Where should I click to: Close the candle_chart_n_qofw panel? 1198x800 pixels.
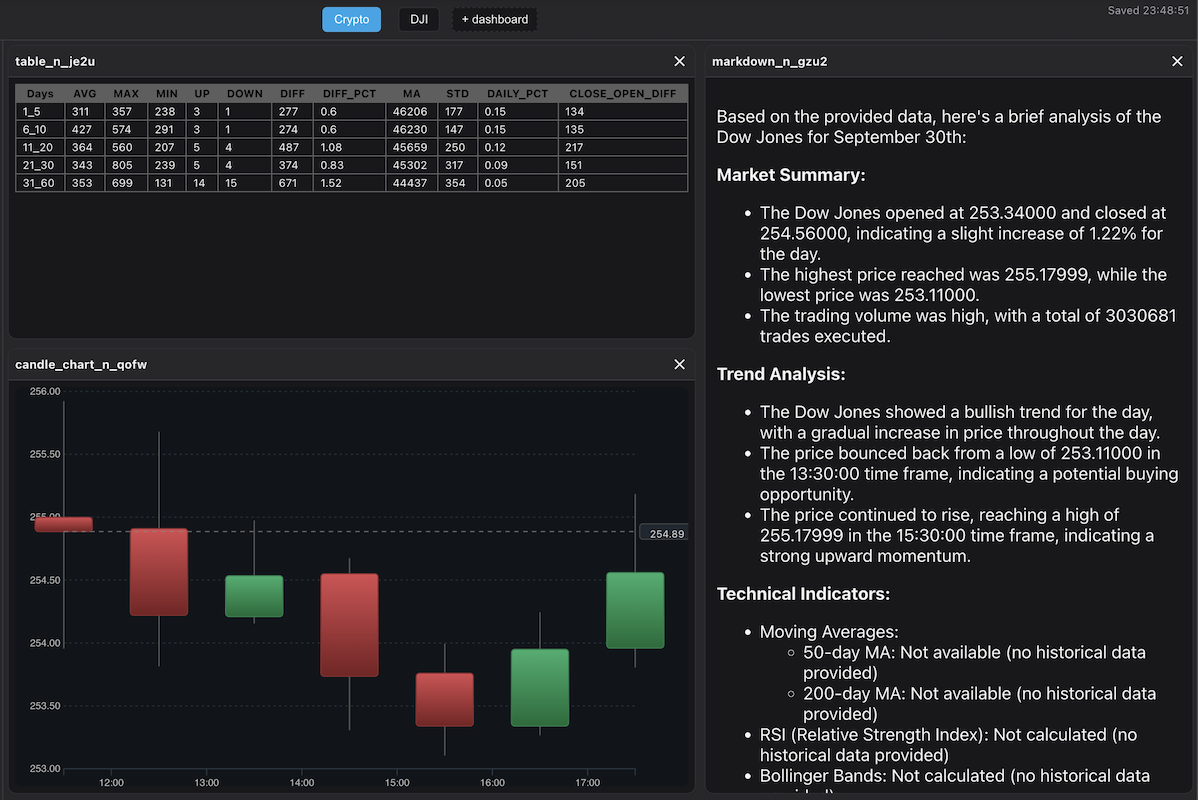[x=679, y=364]
